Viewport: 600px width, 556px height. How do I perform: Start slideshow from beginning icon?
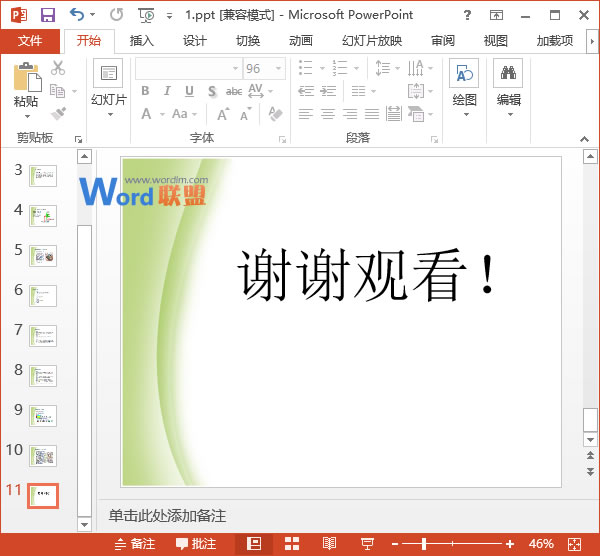click(x=146, y=15)
